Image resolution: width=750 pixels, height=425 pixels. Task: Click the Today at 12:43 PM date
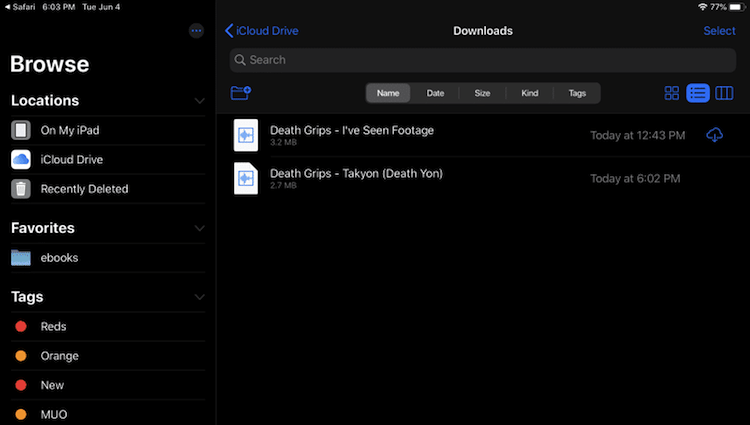coord(637,135)
